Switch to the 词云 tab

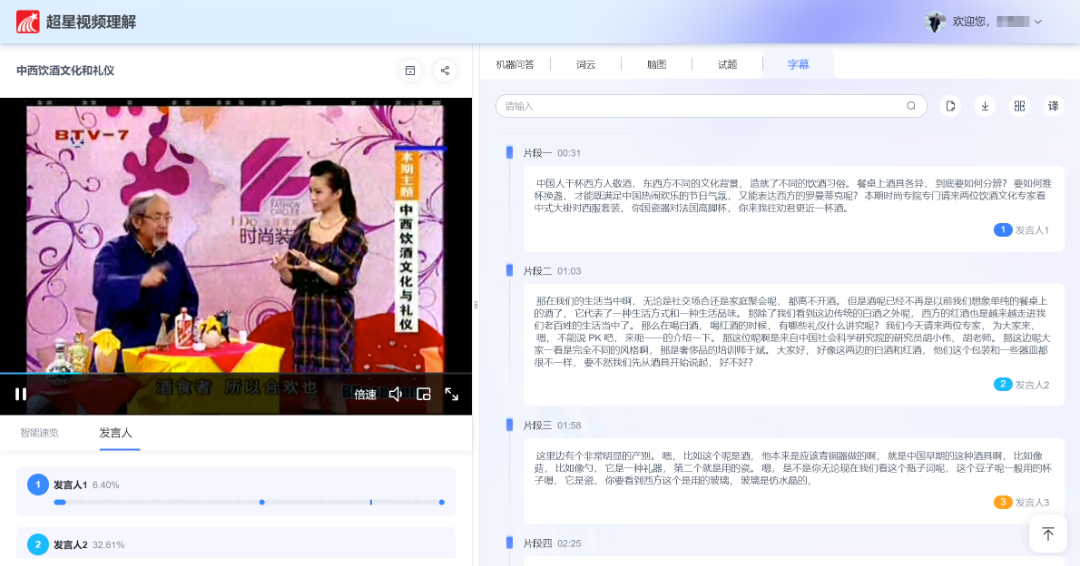tap(585, 65)
